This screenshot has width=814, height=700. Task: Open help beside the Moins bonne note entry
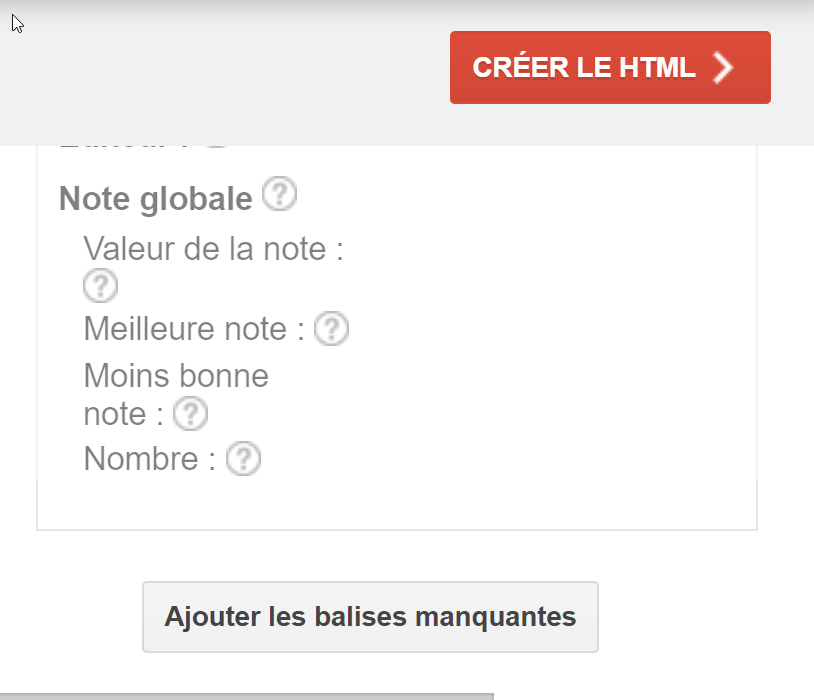[x=190, y=413]
